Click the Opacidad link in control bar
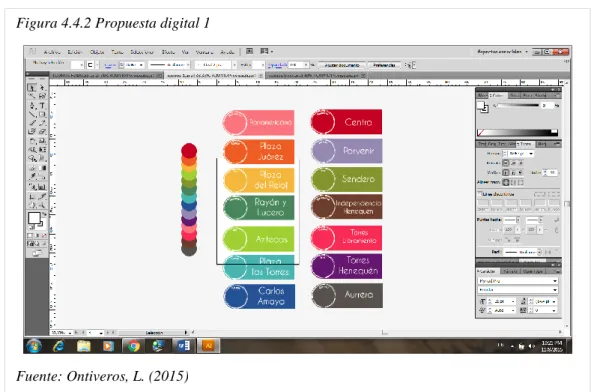 (277, 65)
